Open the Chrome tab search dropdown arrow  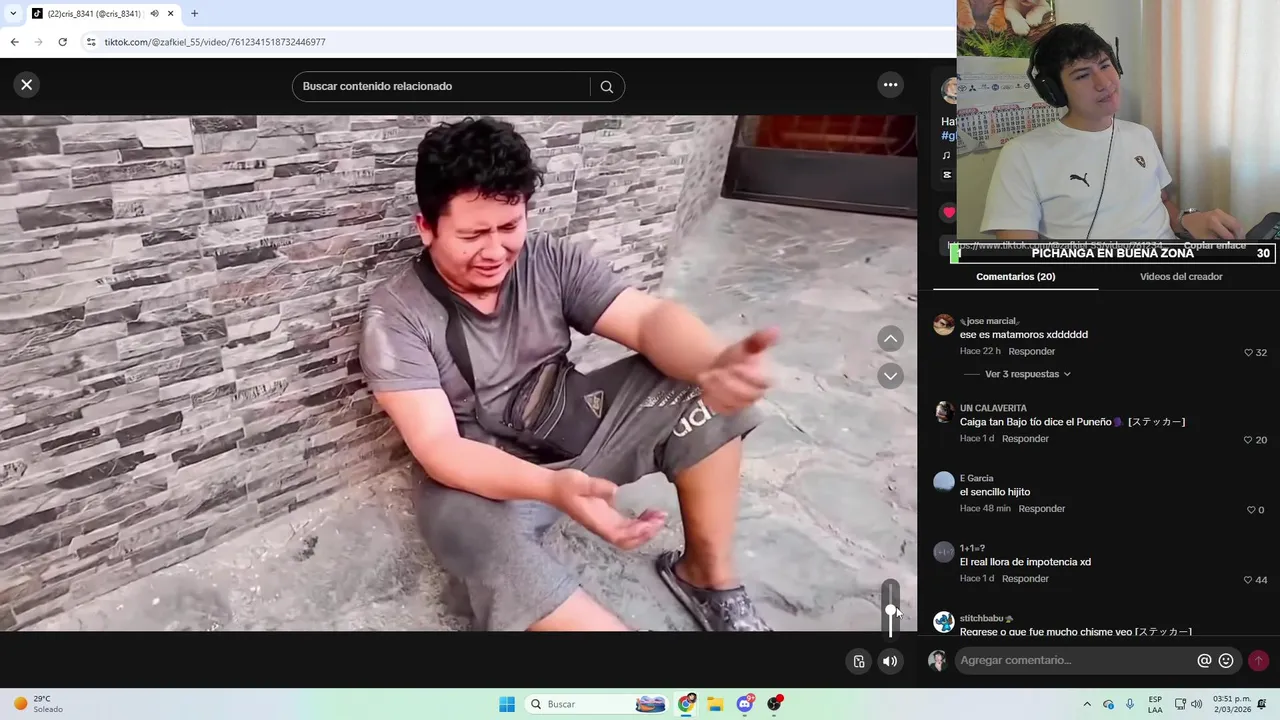[13, 14]
